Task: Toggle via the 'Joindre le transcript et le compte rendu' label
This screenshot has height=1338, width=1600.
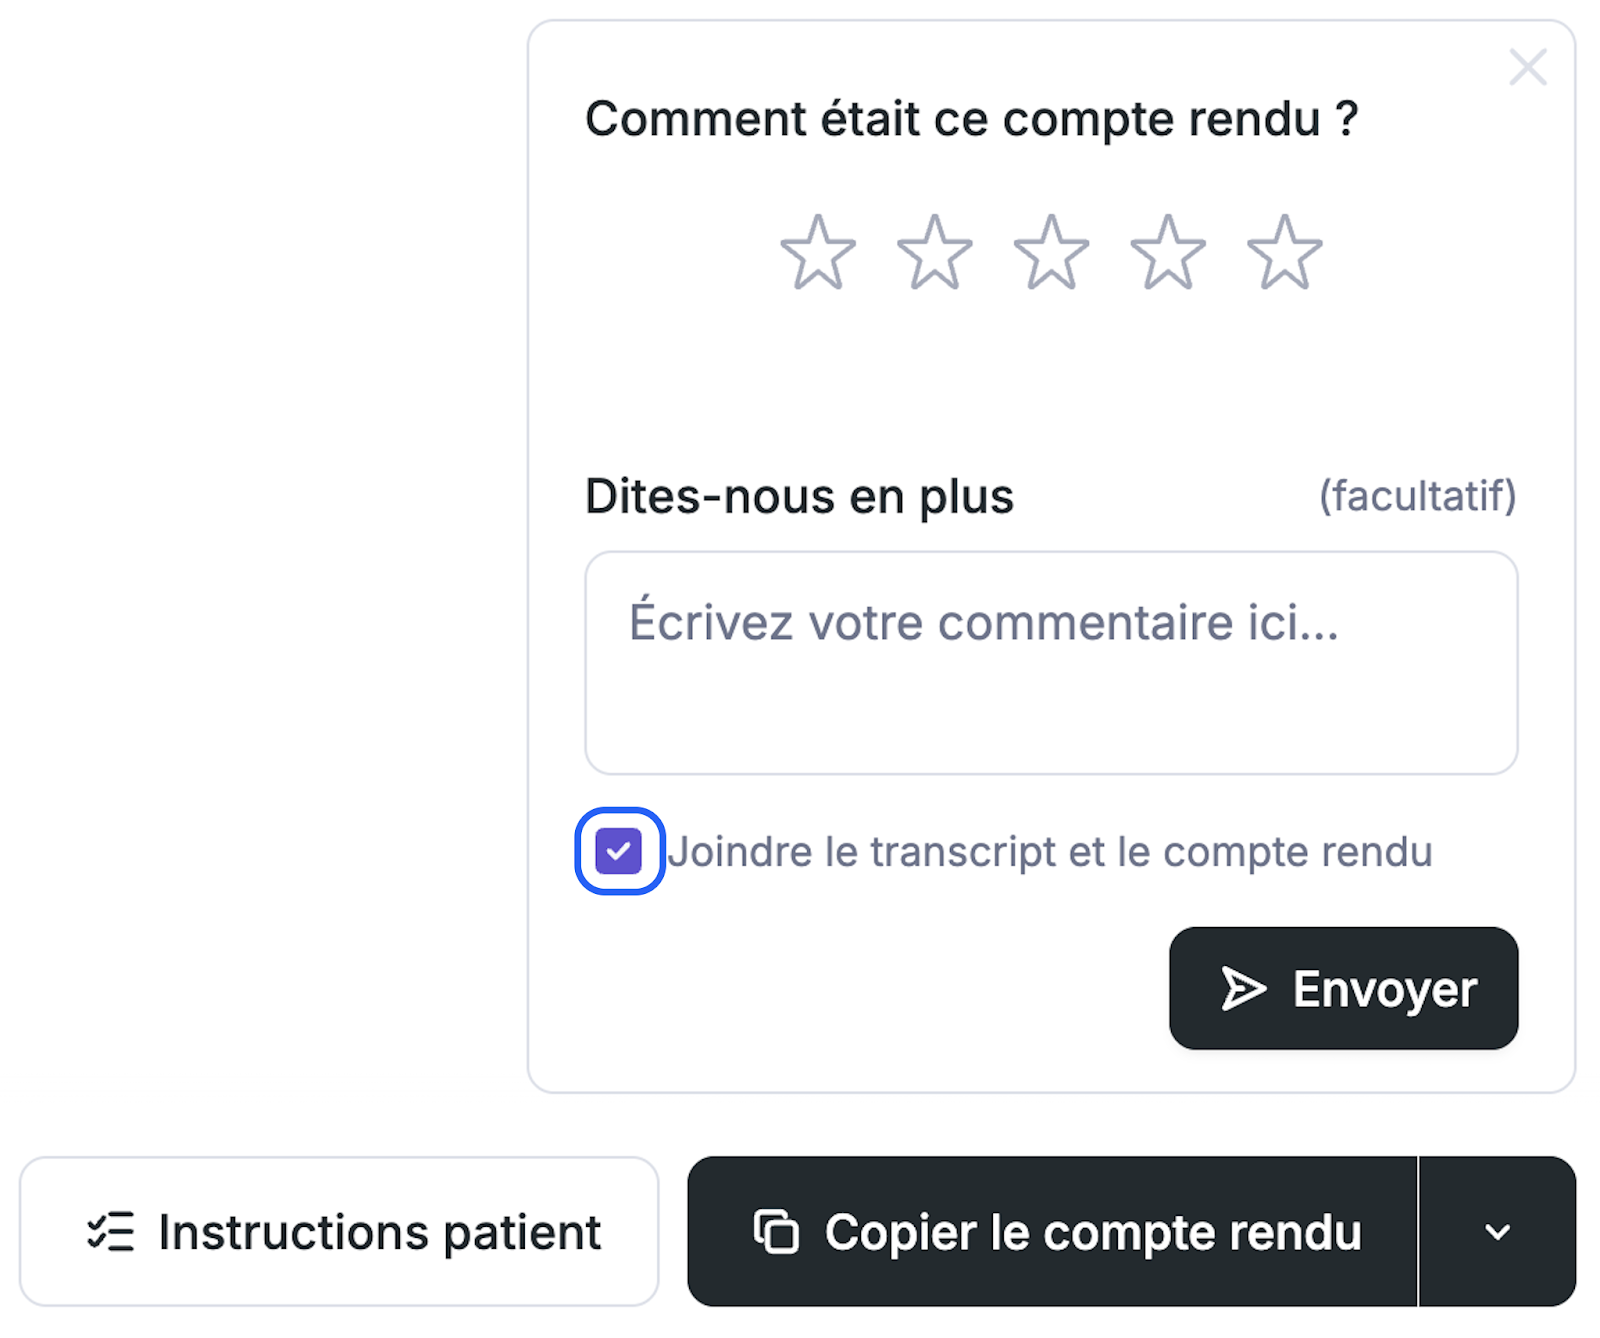Action: coord(1050,852)
